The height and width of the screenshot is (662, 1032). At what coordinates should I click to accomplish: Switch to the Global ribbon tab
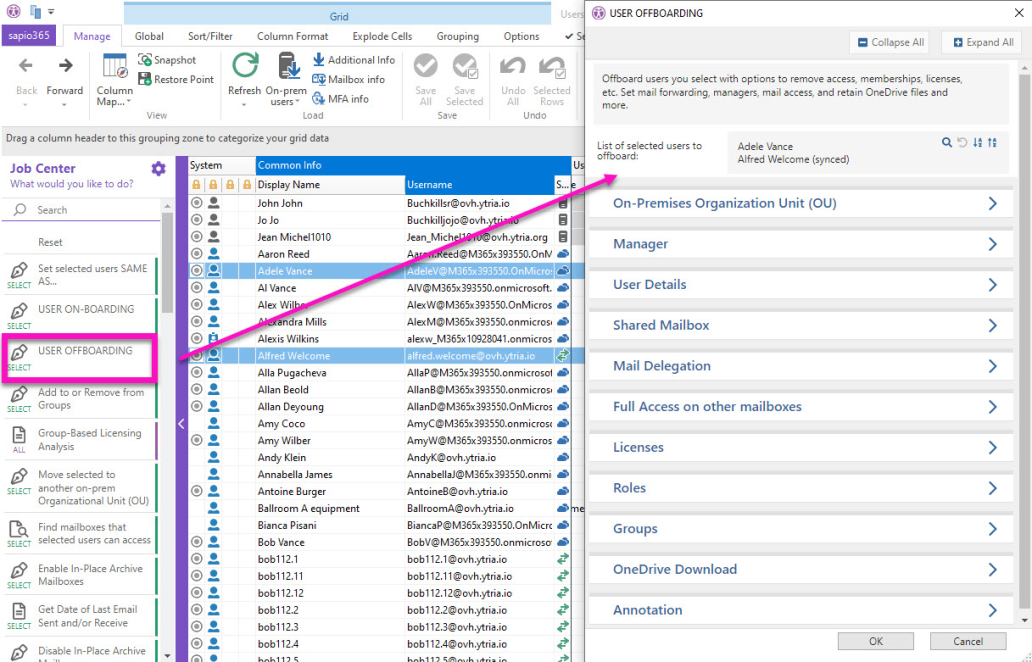[x=149, y=36]
